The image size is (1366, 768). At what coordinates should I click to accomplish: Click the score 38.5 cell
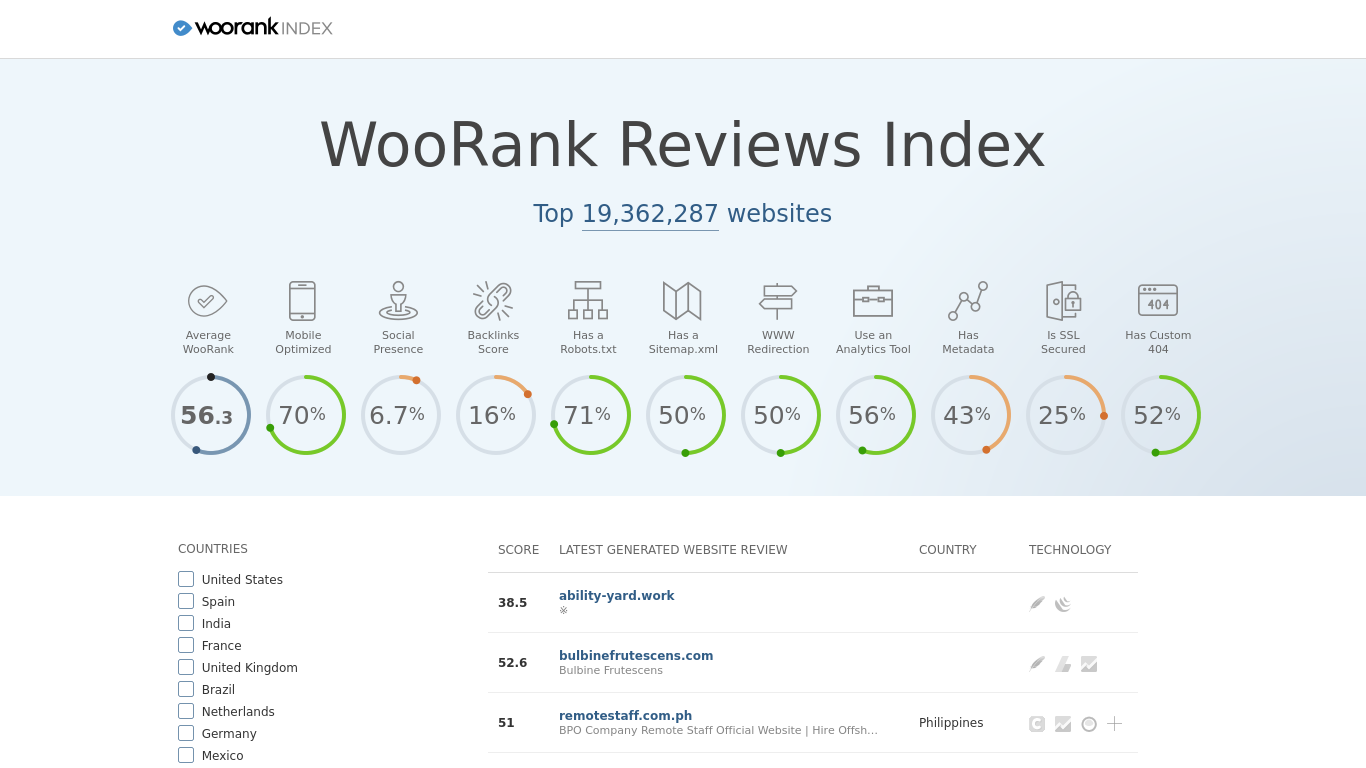(512, 603)
